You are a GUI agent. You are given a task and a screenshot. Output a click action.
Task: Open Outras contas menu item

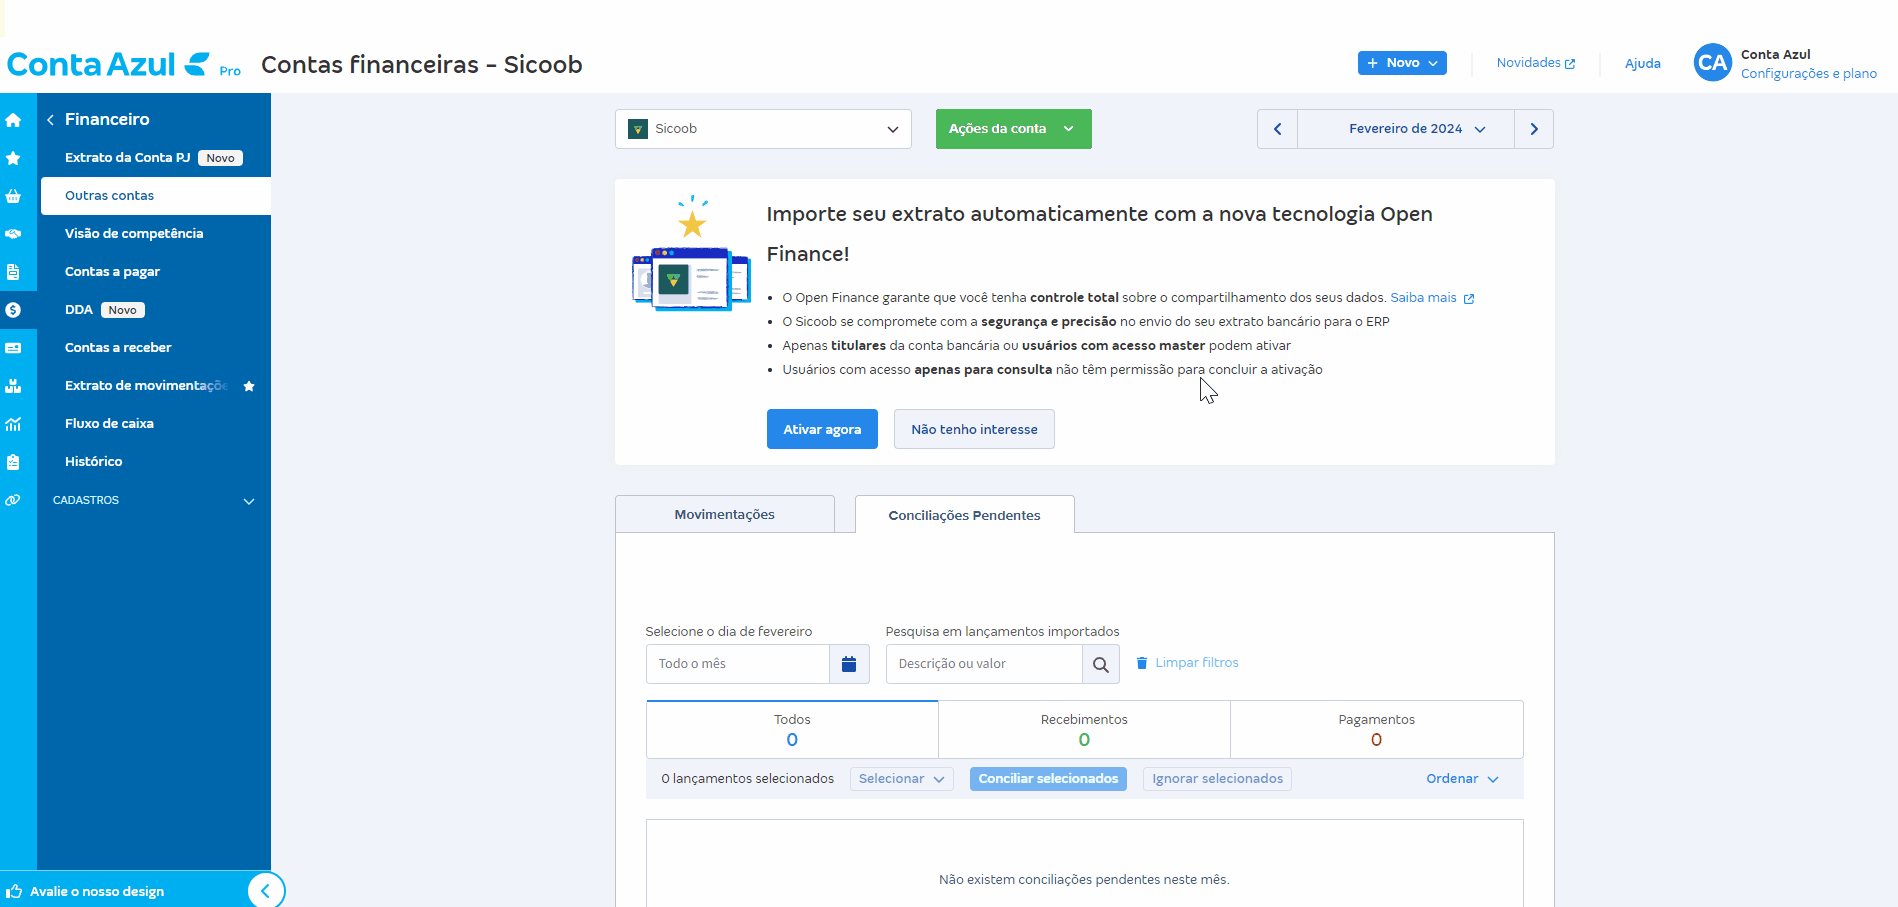[x=156, y=196]
